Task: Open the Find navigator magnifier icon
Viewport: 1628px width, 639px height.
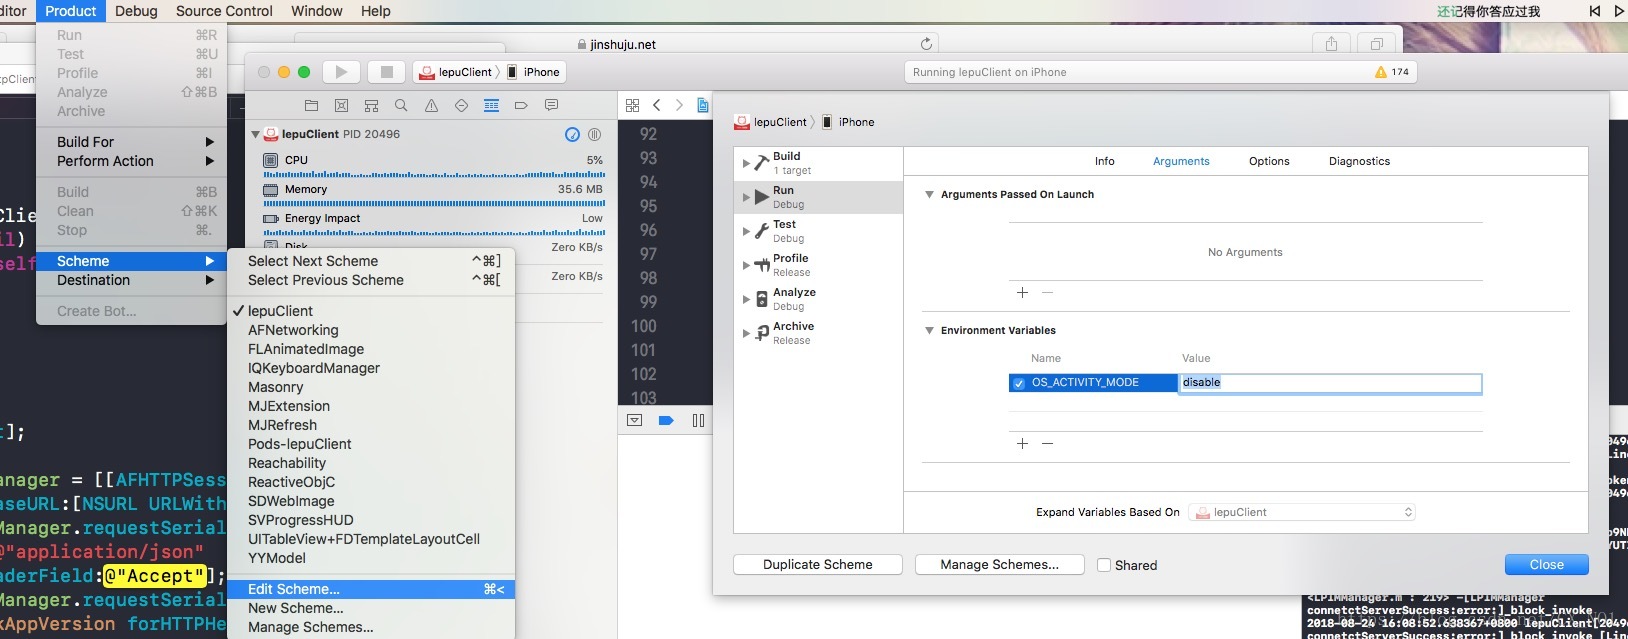Action: pos(401,105)
